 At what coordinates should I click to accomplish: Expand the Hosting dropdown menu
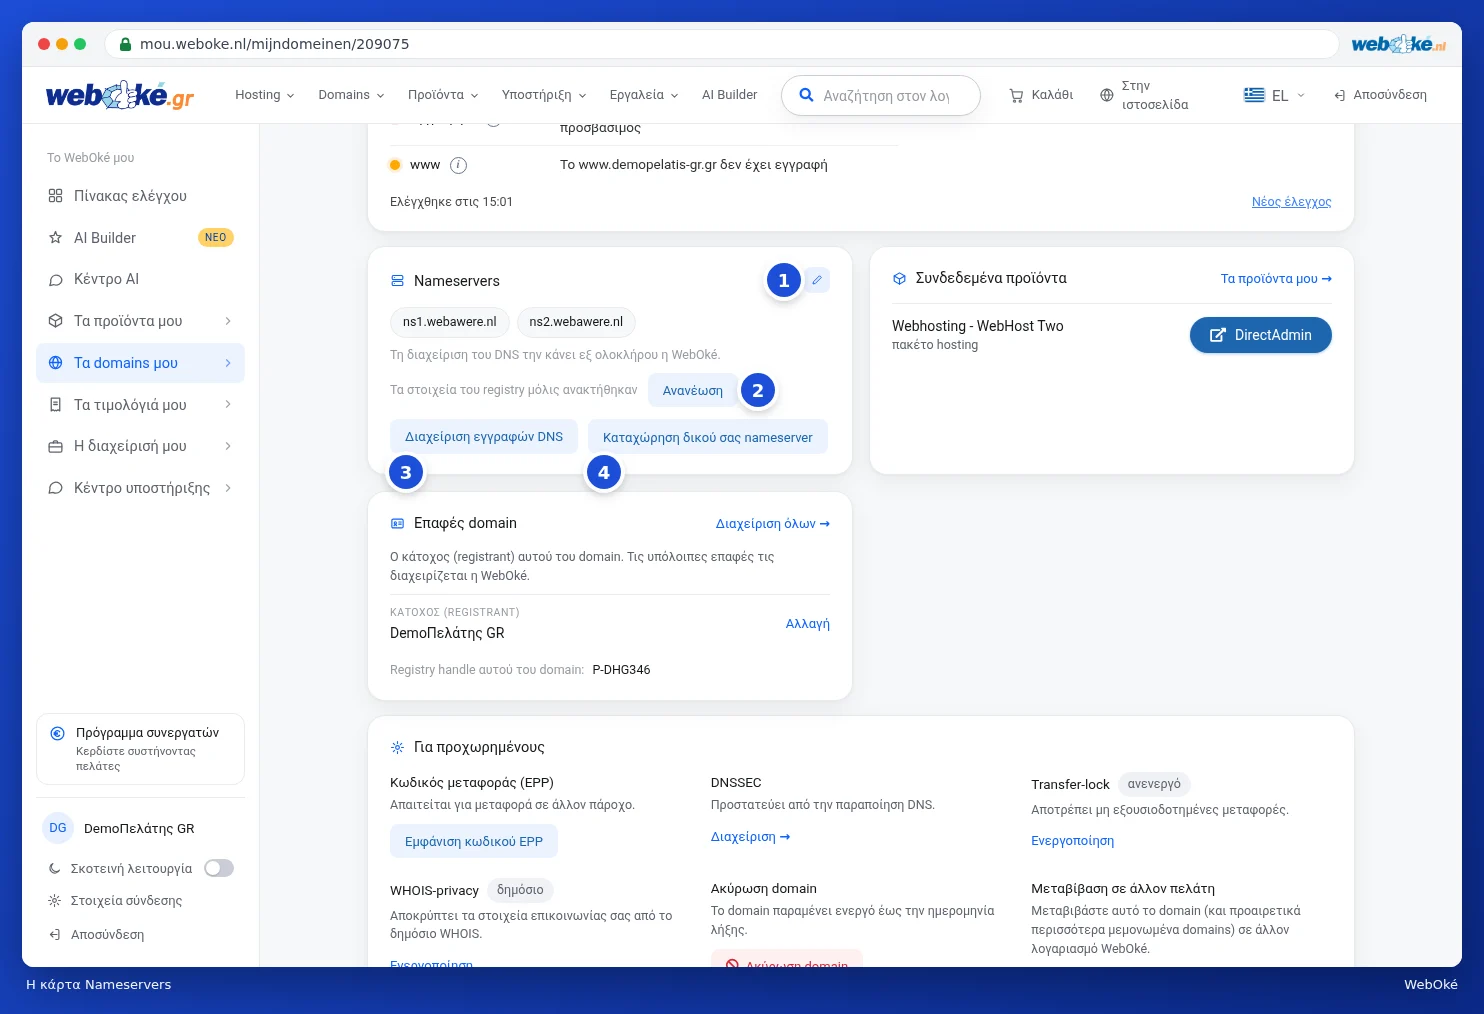pyautogui.click(x=264, y=95)
